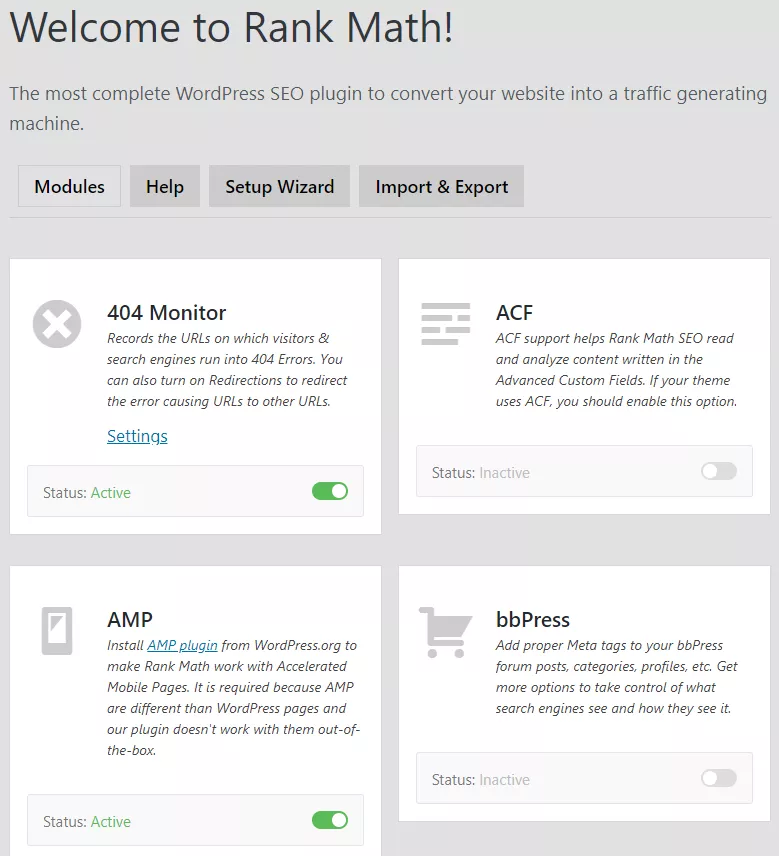Follow the AMP plugin link
The height and width of the screenshot is (856, 779).
[x=182, y=645]
